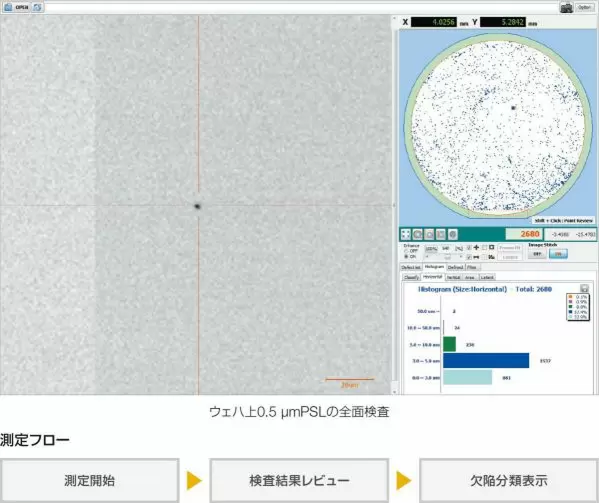Select the Horizontal sub-tab

[432, 277]
